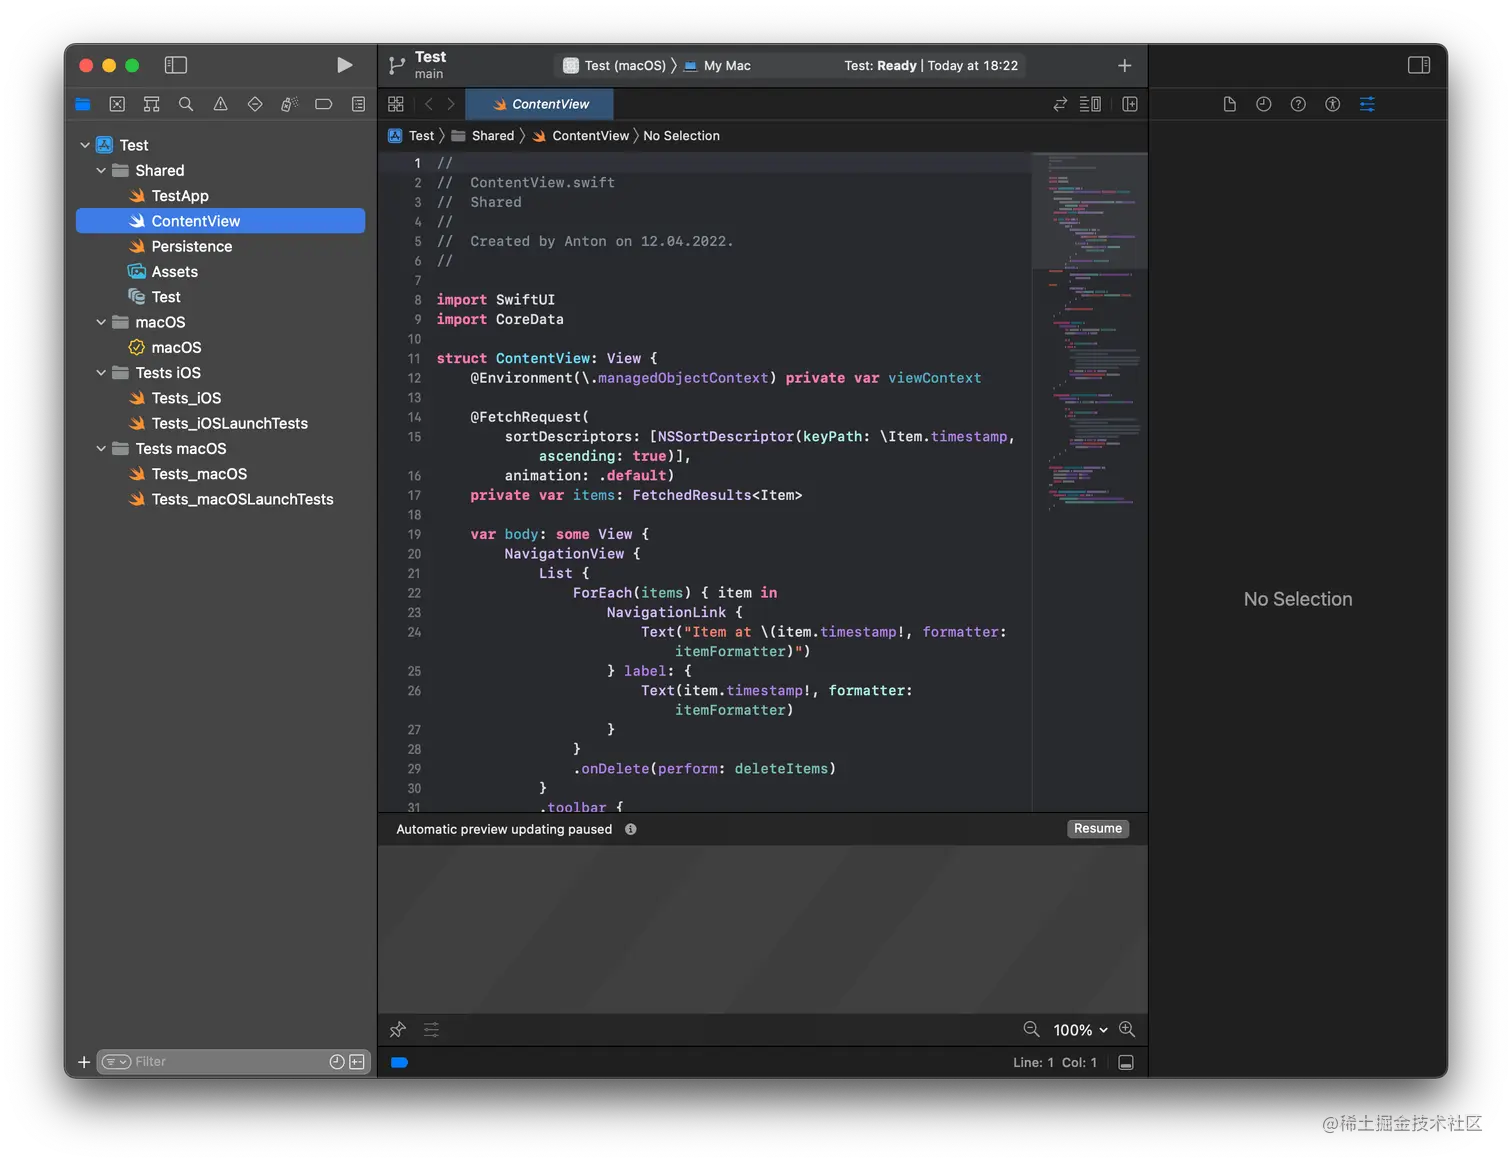Run the project with the play button
This screenshot has height=1163, width=1512.
coord(344,65)
